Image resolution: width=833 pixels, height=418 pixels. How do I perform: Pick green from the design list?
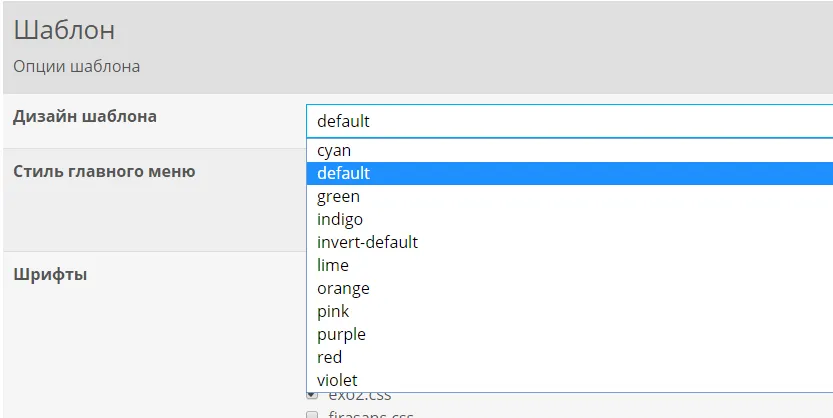pos(338,196)
